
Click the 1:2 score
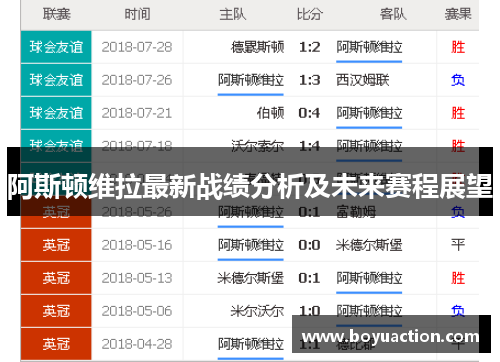pyautogui.click(x=310, y=47)
